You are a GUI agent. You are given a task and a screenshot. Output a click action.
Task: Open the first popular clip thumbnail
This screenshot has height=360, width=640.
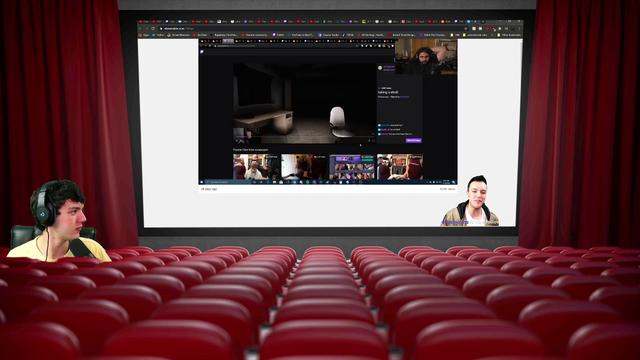click(256, 167)
